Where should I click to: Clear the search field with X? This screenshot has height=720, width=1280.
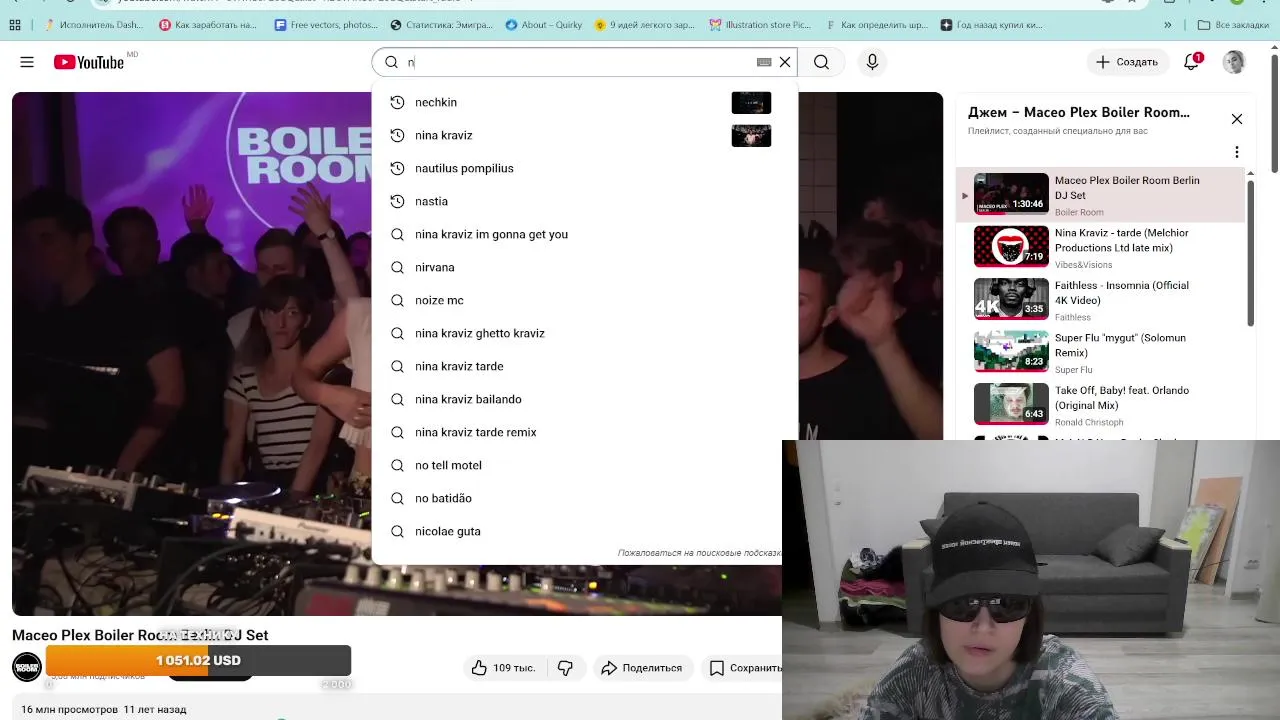[785, 62]
